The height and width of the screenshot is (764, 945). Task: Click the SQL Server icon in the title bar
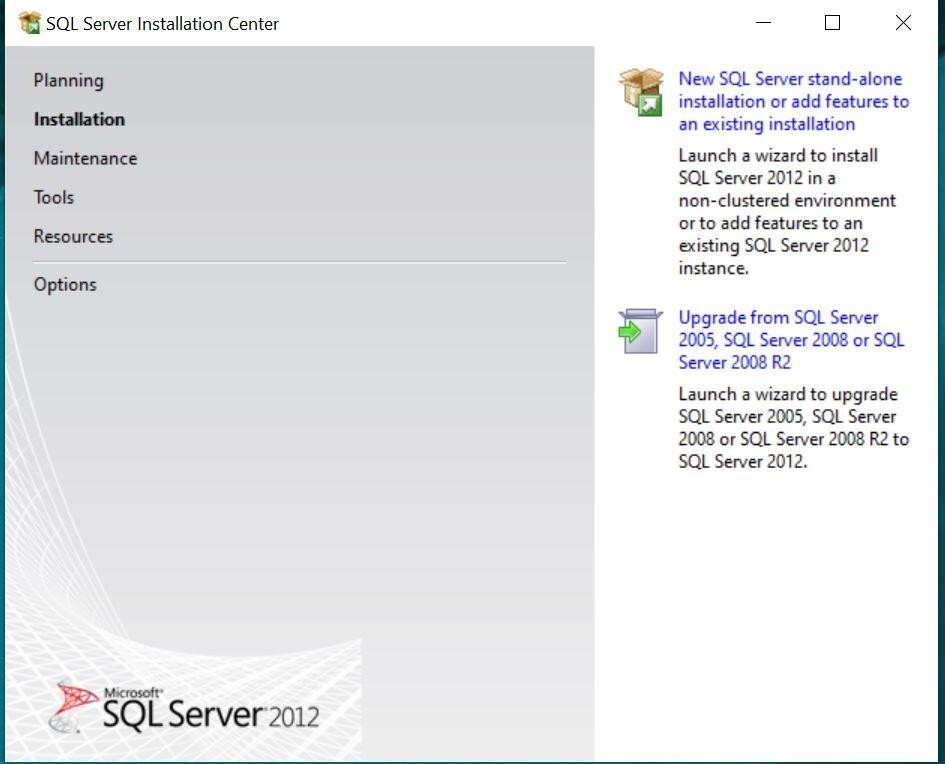(x=27, y=22)
